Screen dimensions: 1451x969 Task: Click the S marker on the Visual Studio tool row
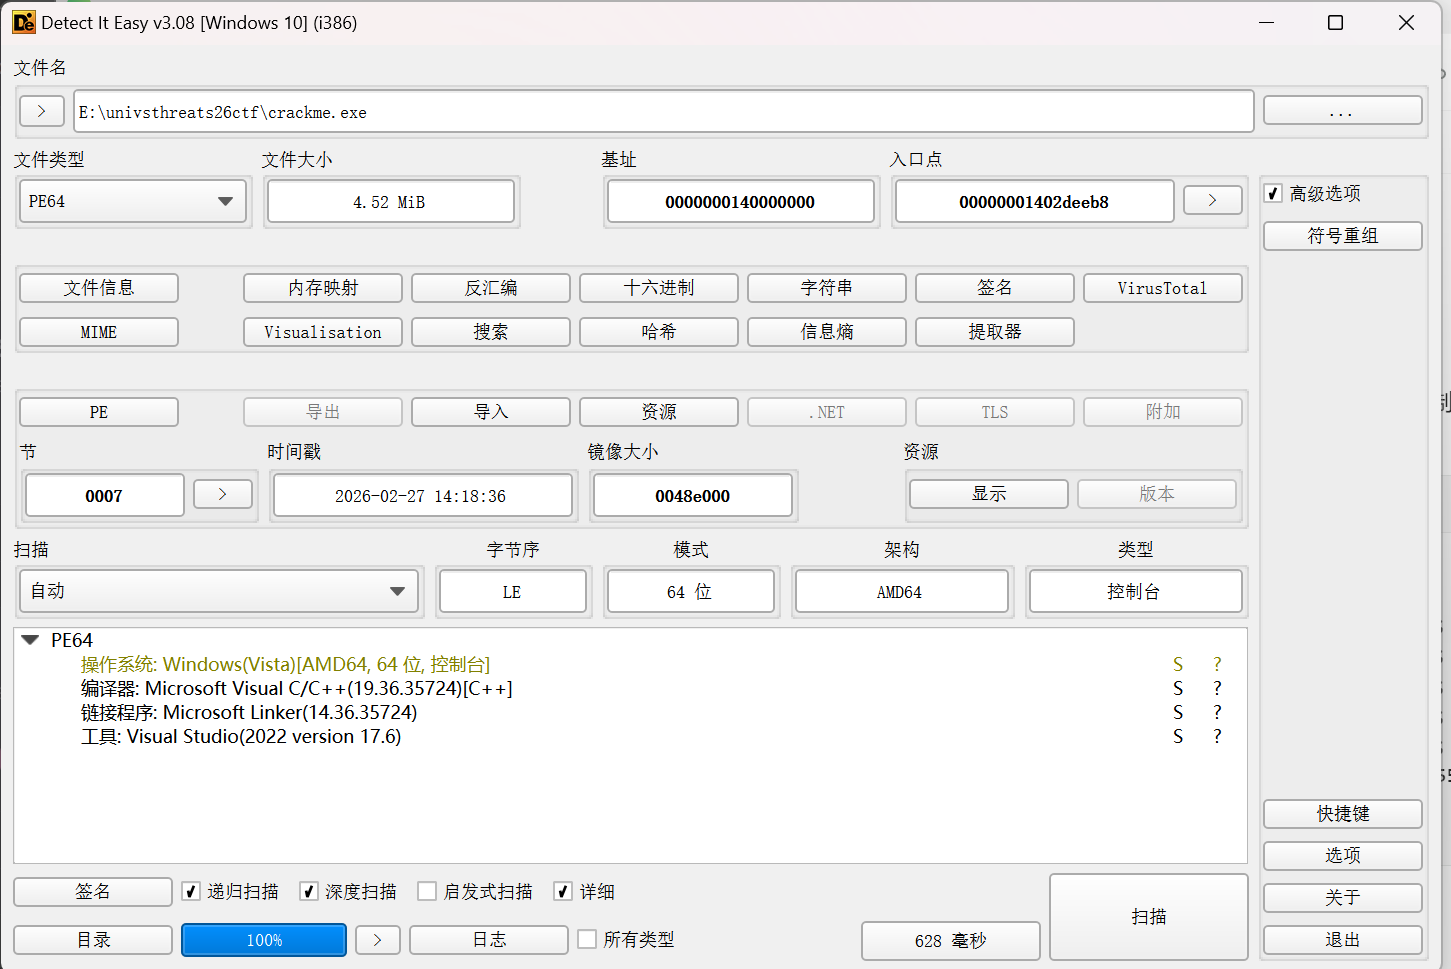tap(1178, 736)
